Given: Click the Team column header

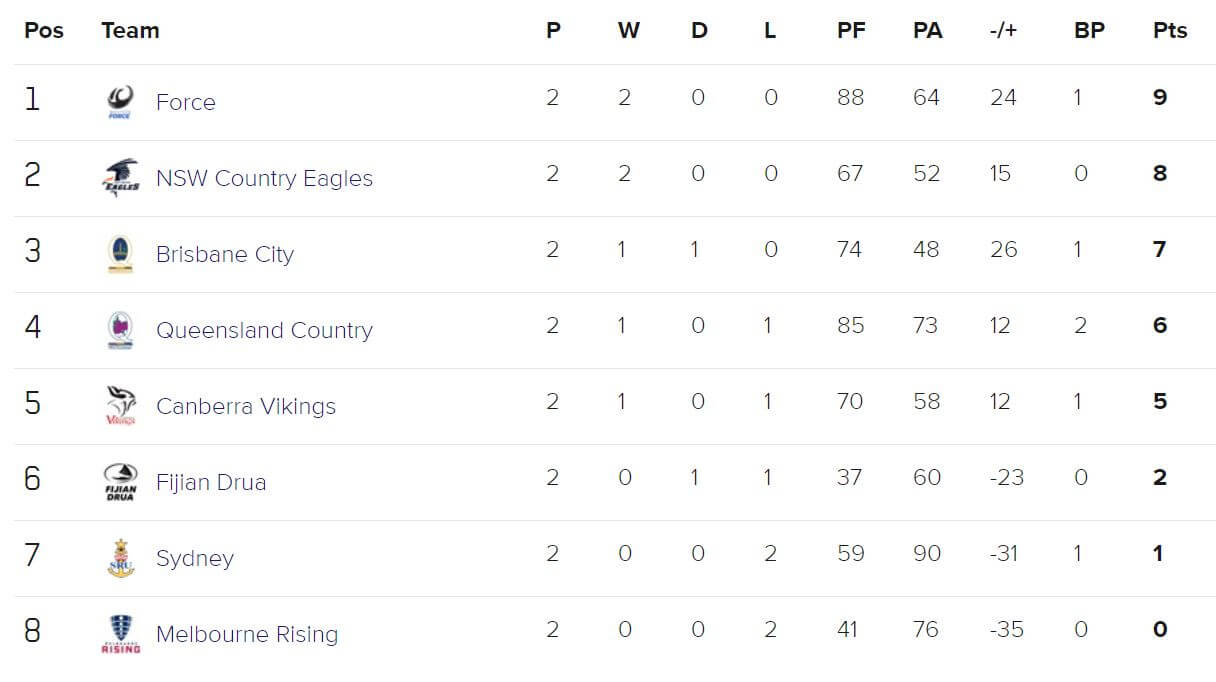Looking at the screenshot, I should click(130, 30).
